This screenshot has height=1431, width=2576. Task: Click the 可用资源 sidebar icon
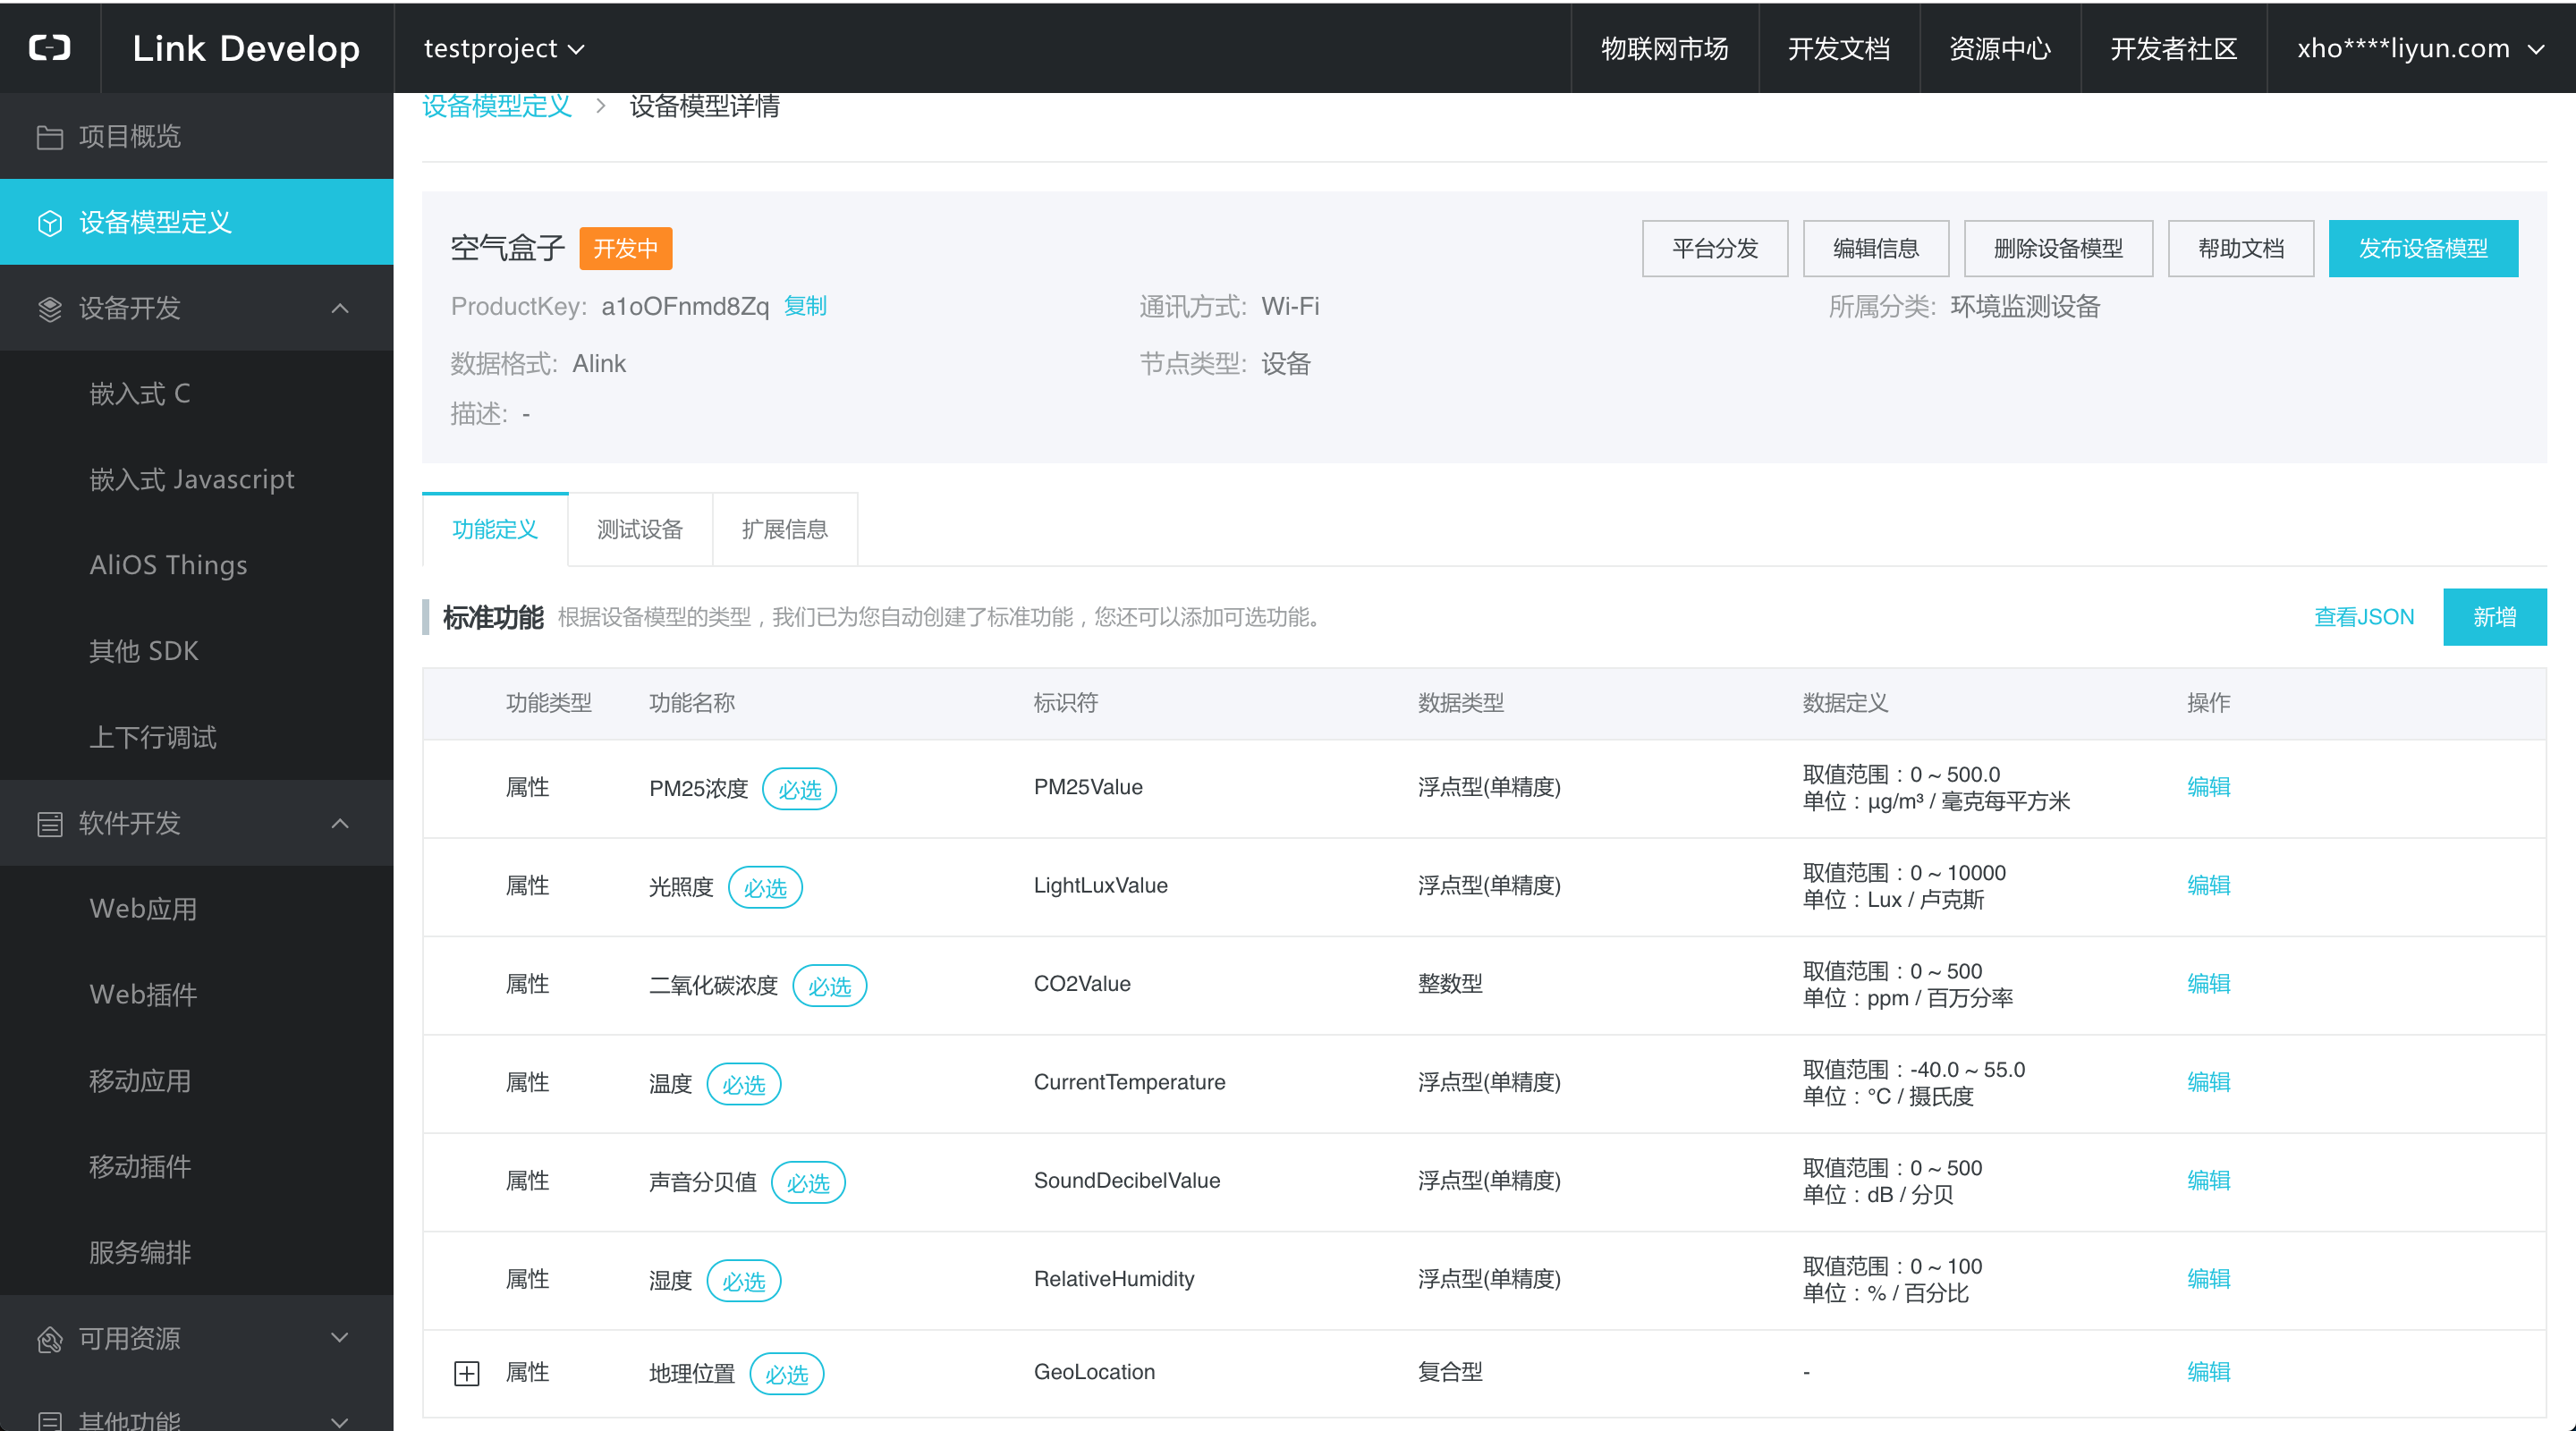tap(50, 1339)
